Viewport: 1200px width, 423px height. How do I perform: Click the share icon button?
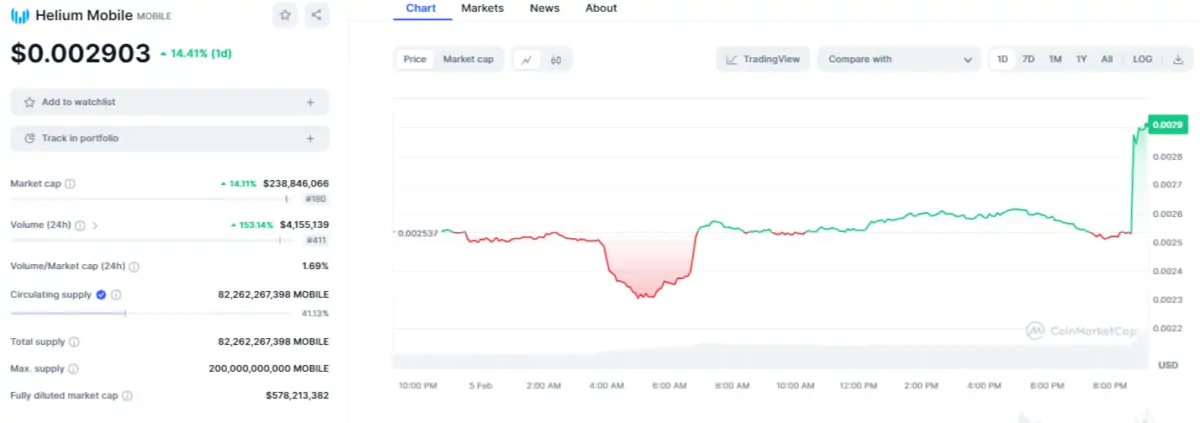coord(316,15)
